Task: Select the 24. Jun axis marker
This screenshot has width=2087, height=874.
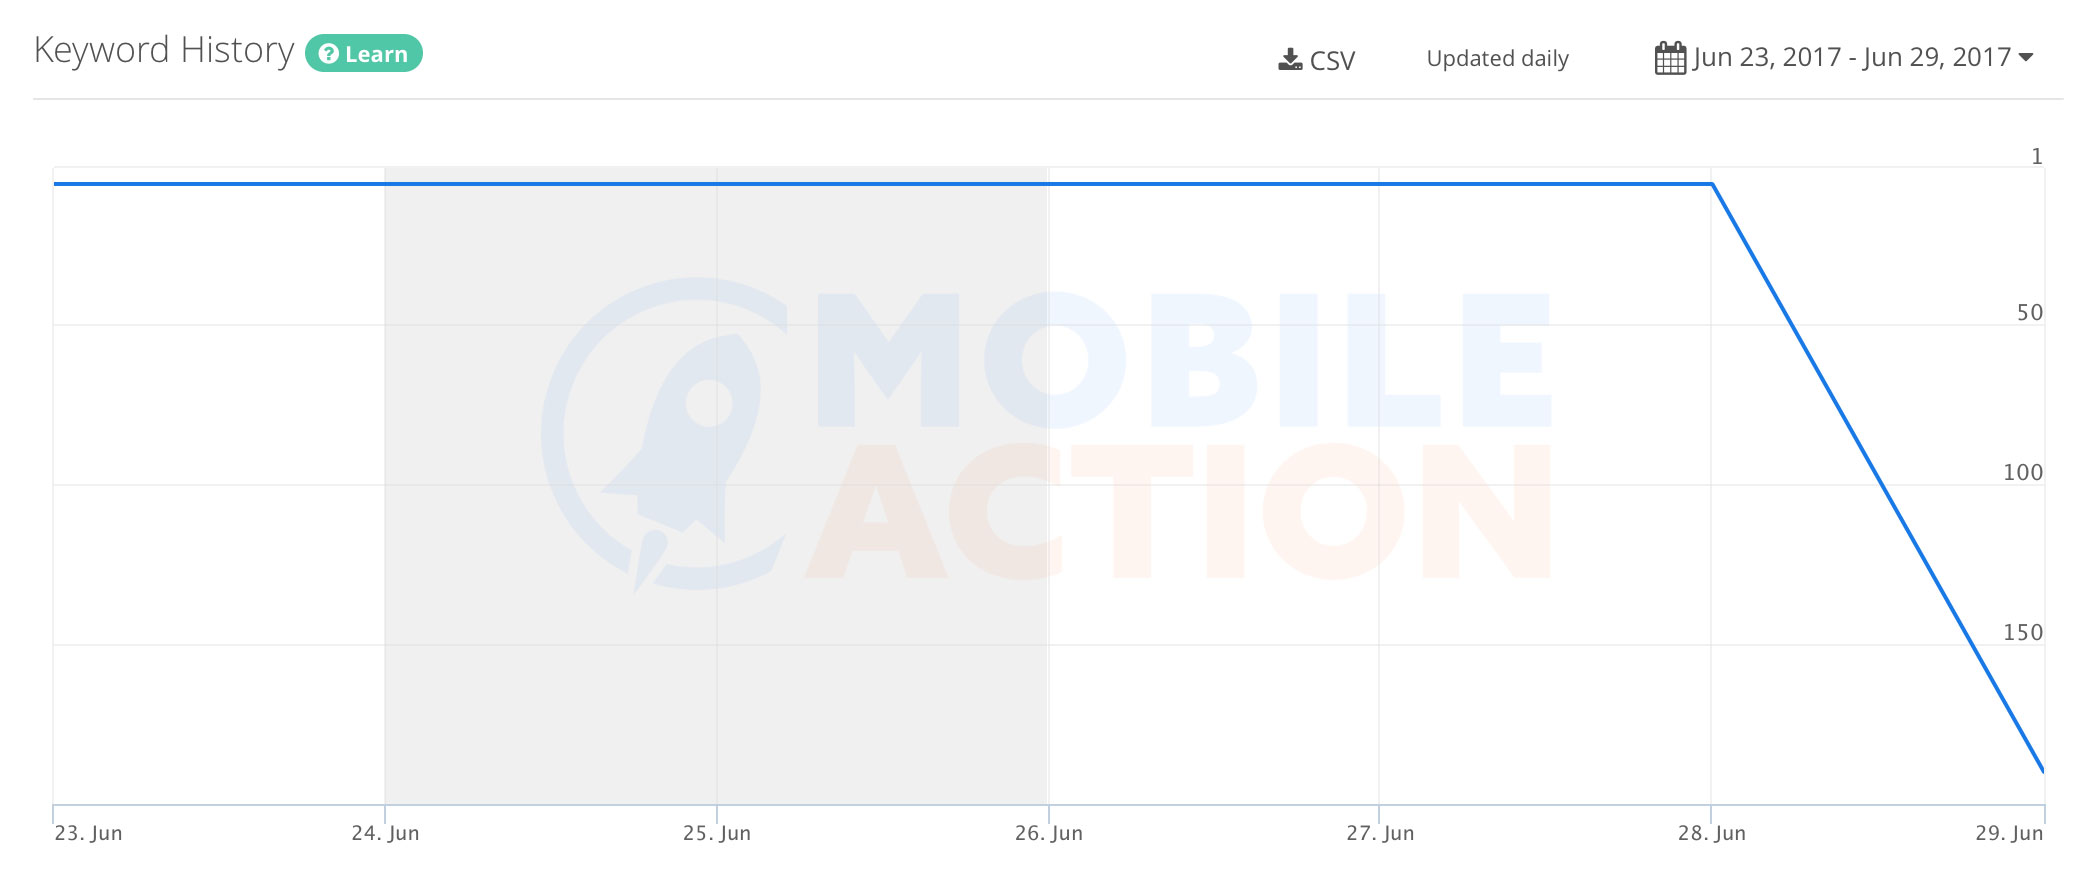Action: (x=385, y=833)
